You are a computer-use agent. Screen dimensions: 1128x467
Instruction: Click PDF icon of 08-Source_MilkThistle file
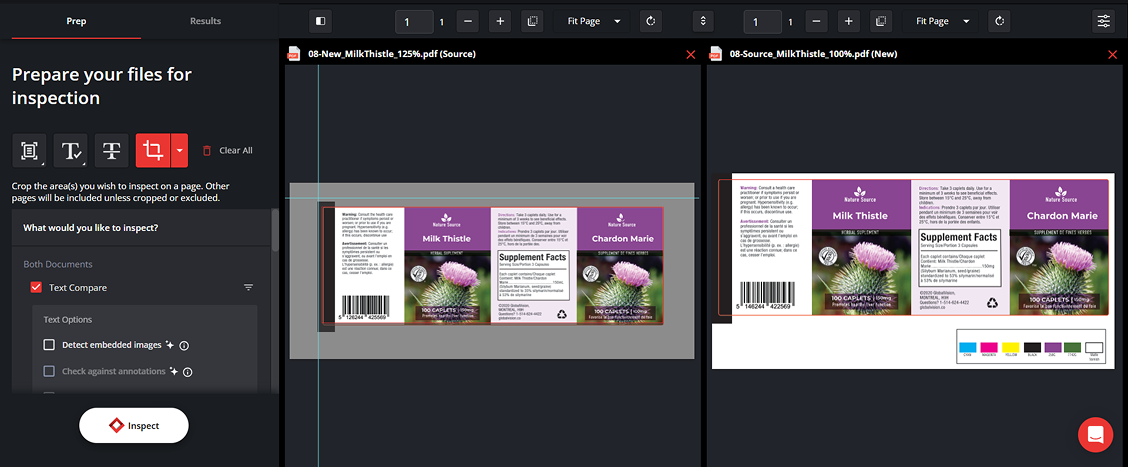(716, 53)
